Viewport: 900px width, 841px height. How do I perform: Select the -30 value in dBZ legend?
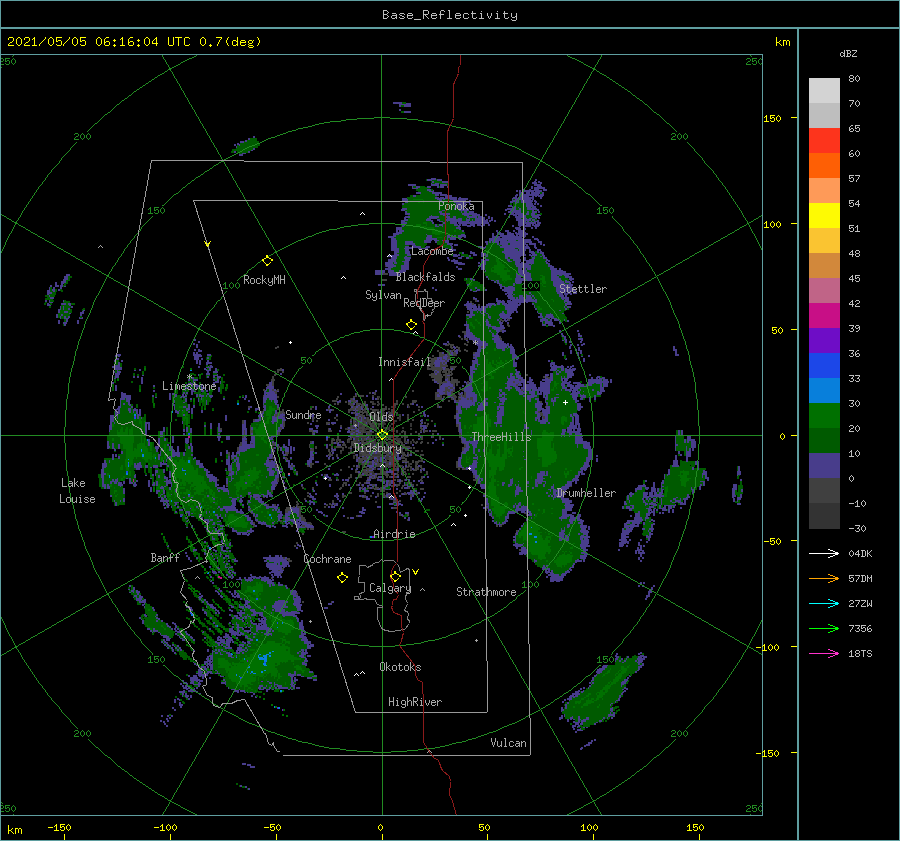point(857,528)
